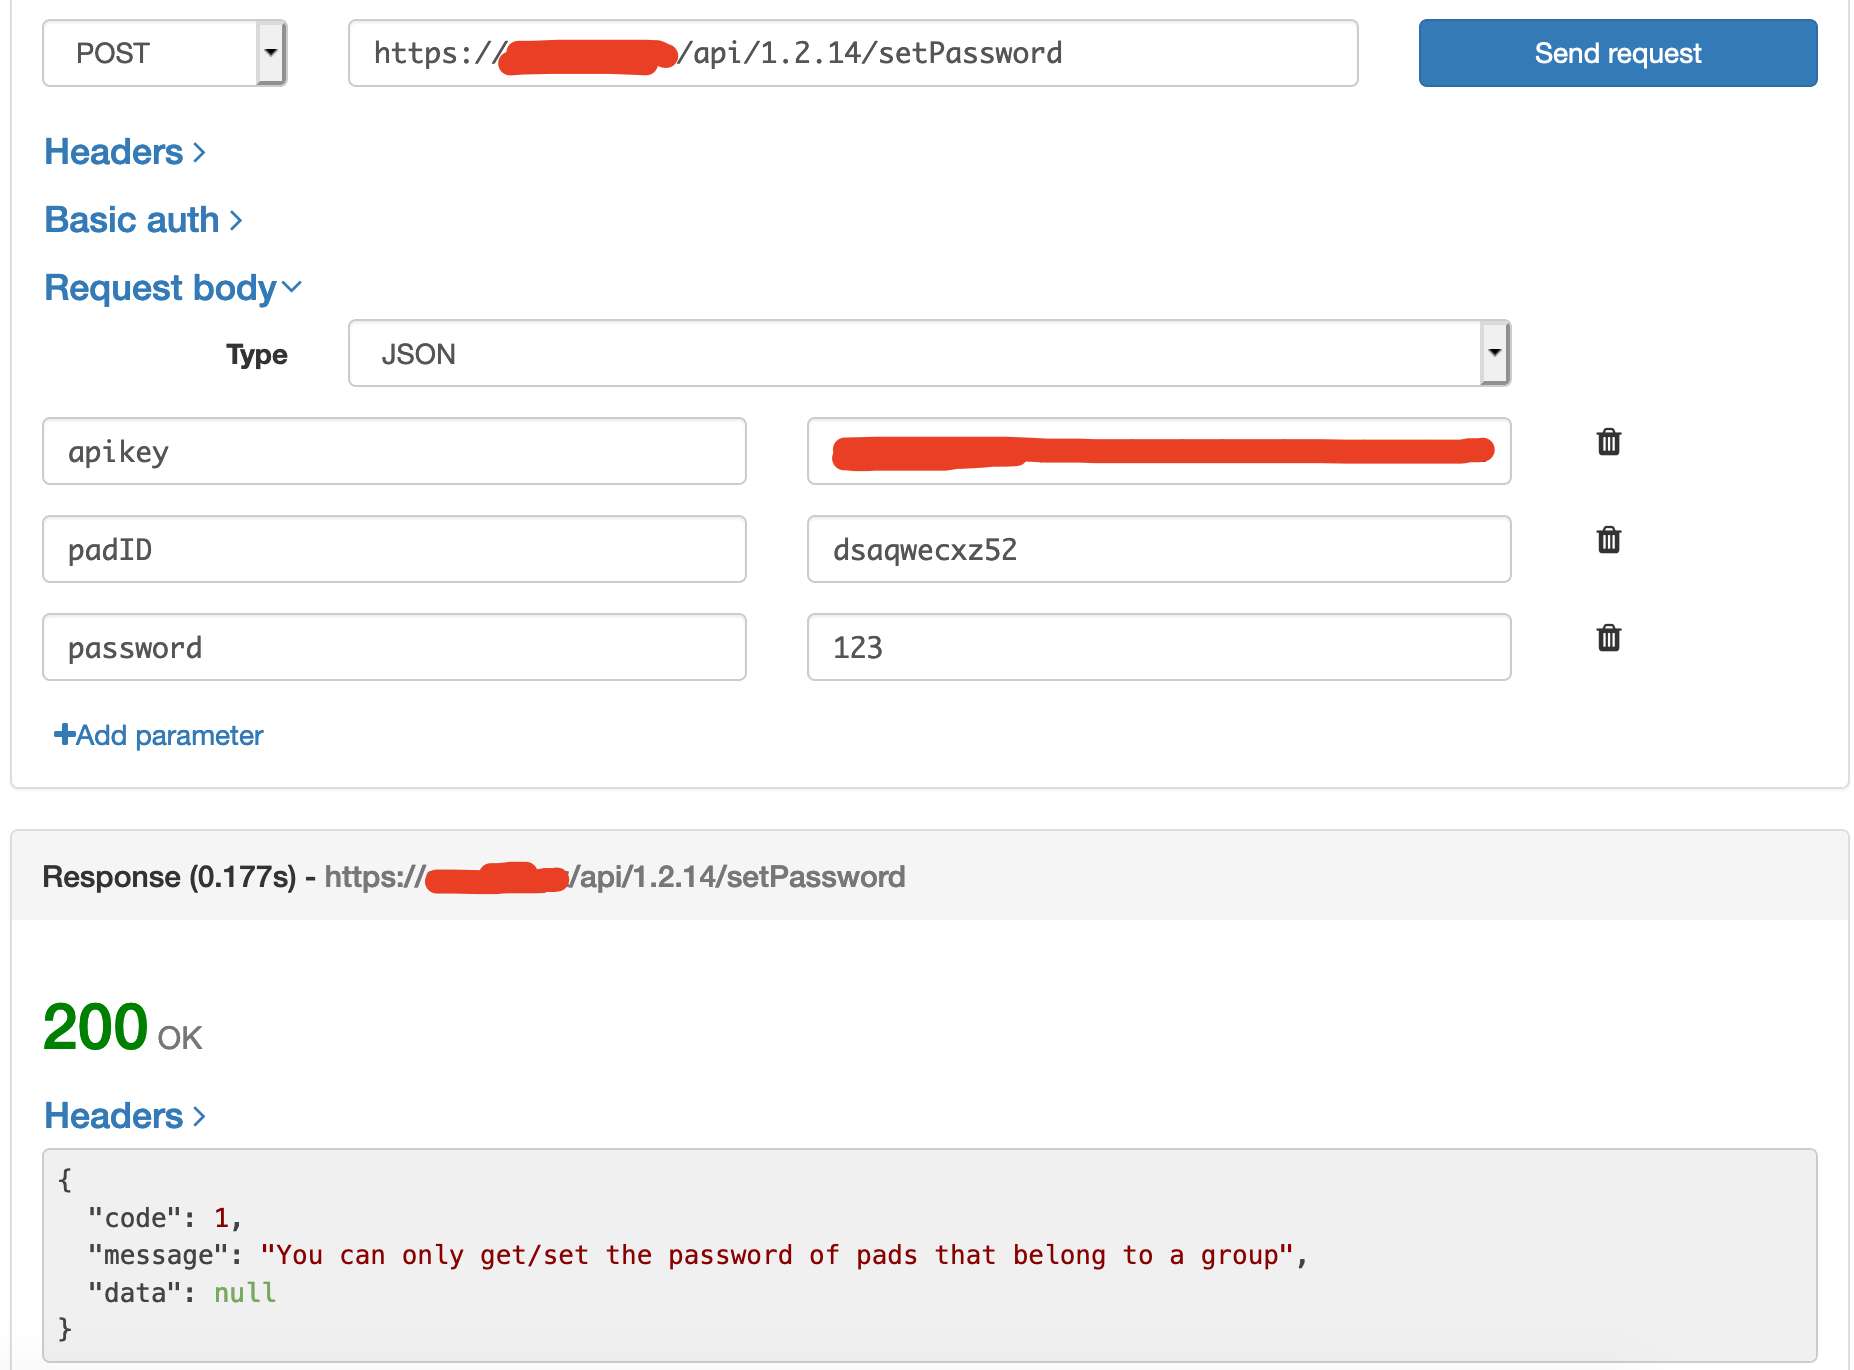Click the URL field ending in setPassword
This screenshot has height=1370, width=1854.
(852, 53)
